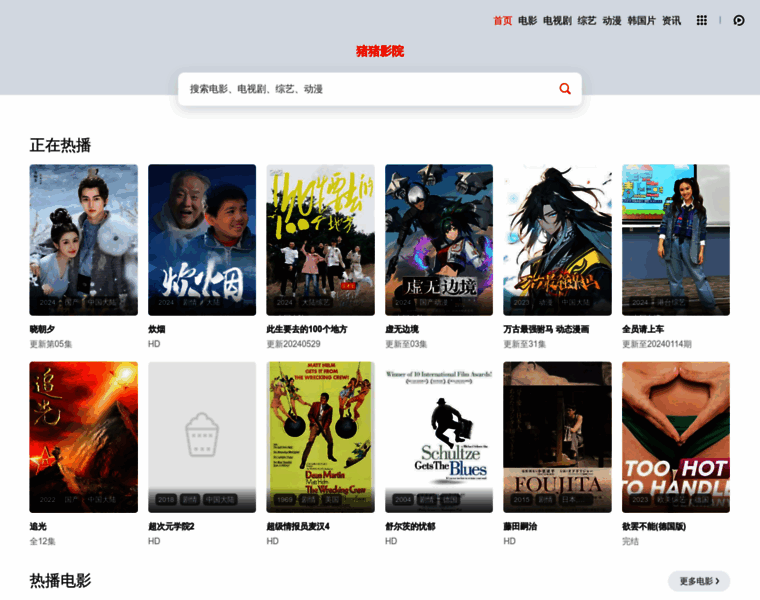Go to 首页 nav tab
Screen dimensions: 760x600
point(503,20)
